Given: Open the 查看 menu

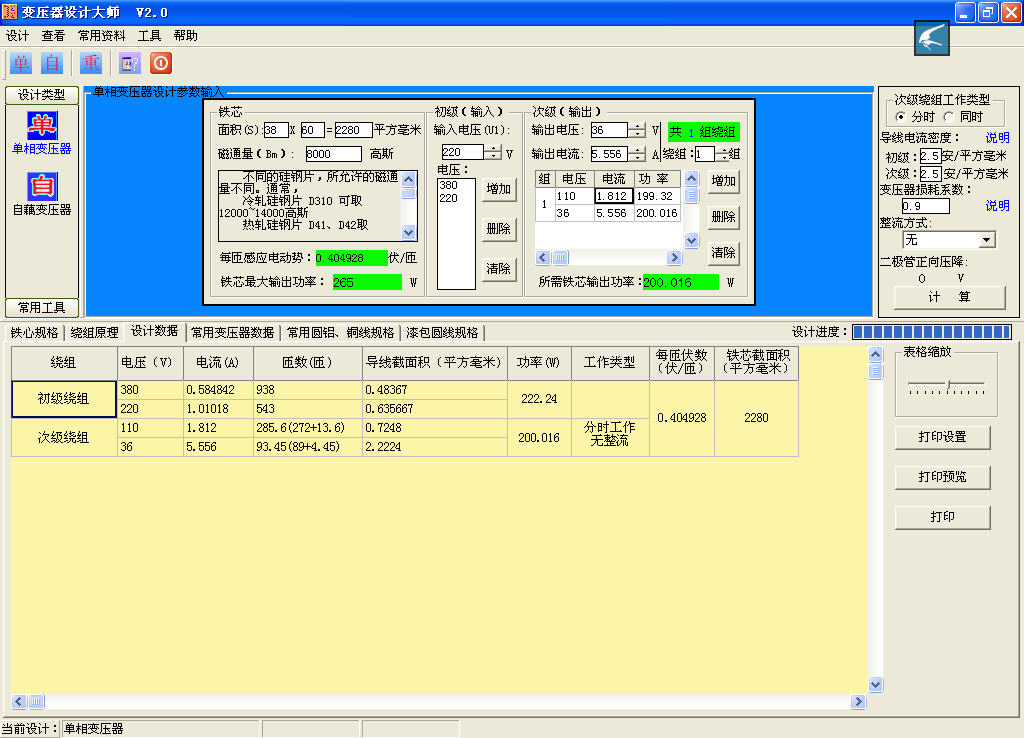Looking at the screenshot, I should click(53, 35).
